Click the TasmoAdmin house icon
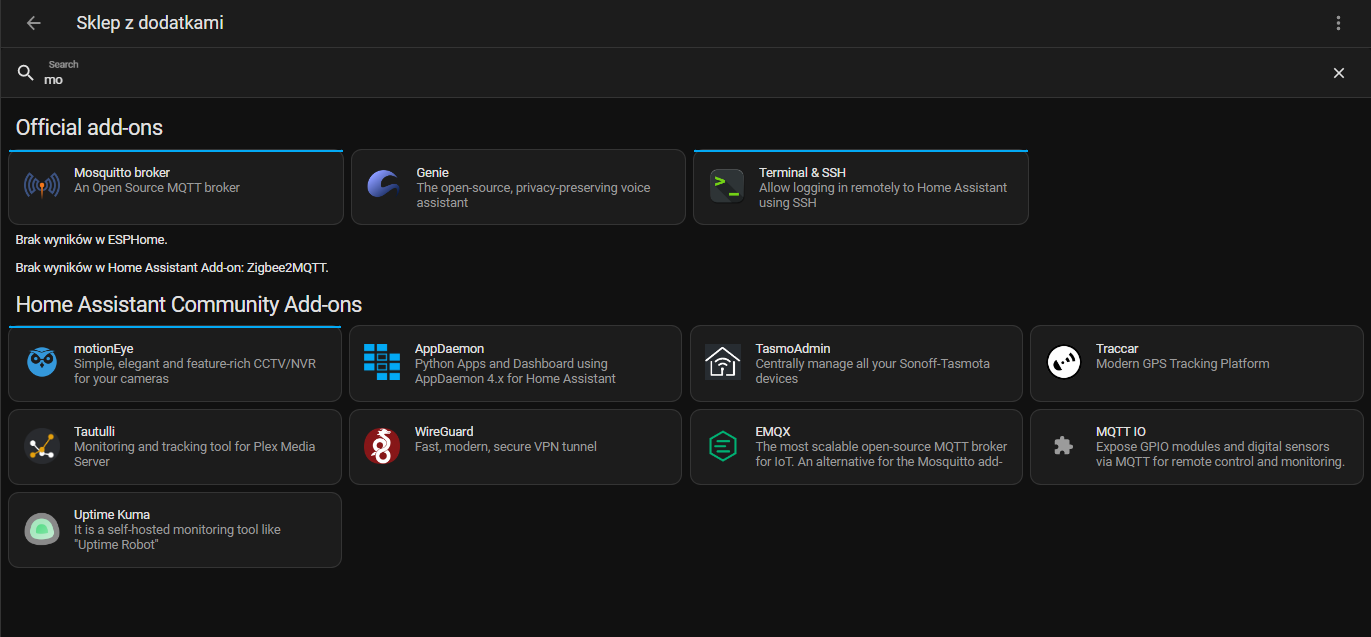Screen dimensions: 1371x637 point(723,363)
